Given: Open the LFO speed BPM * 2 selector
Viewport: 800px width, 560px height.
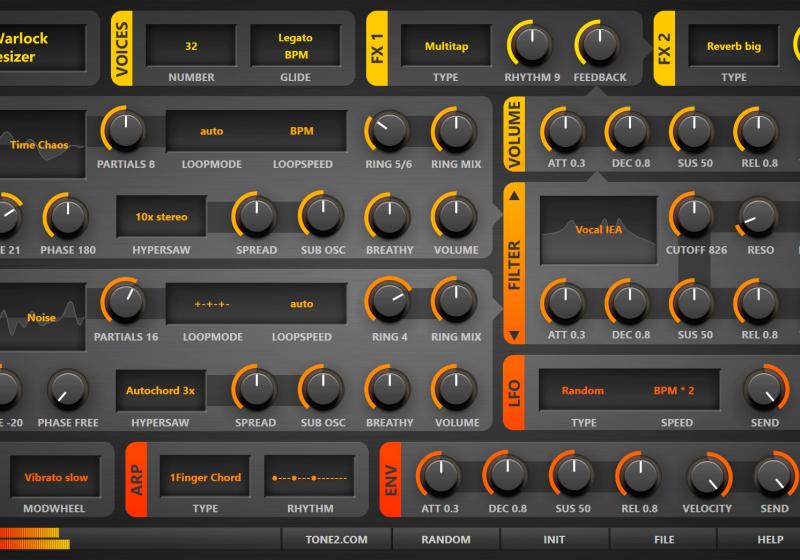Looking at the screenshot, I should point(673,390).
